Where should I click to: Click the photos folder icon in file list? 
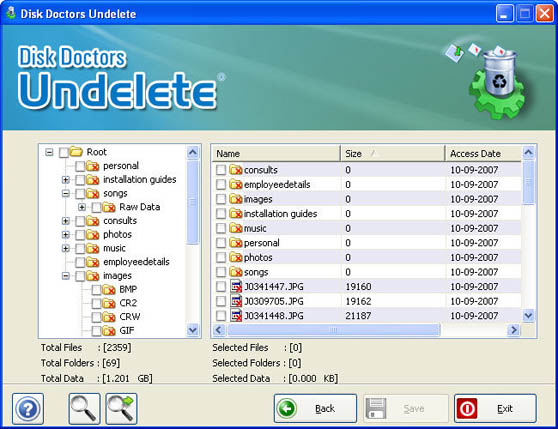coord(236,257)
